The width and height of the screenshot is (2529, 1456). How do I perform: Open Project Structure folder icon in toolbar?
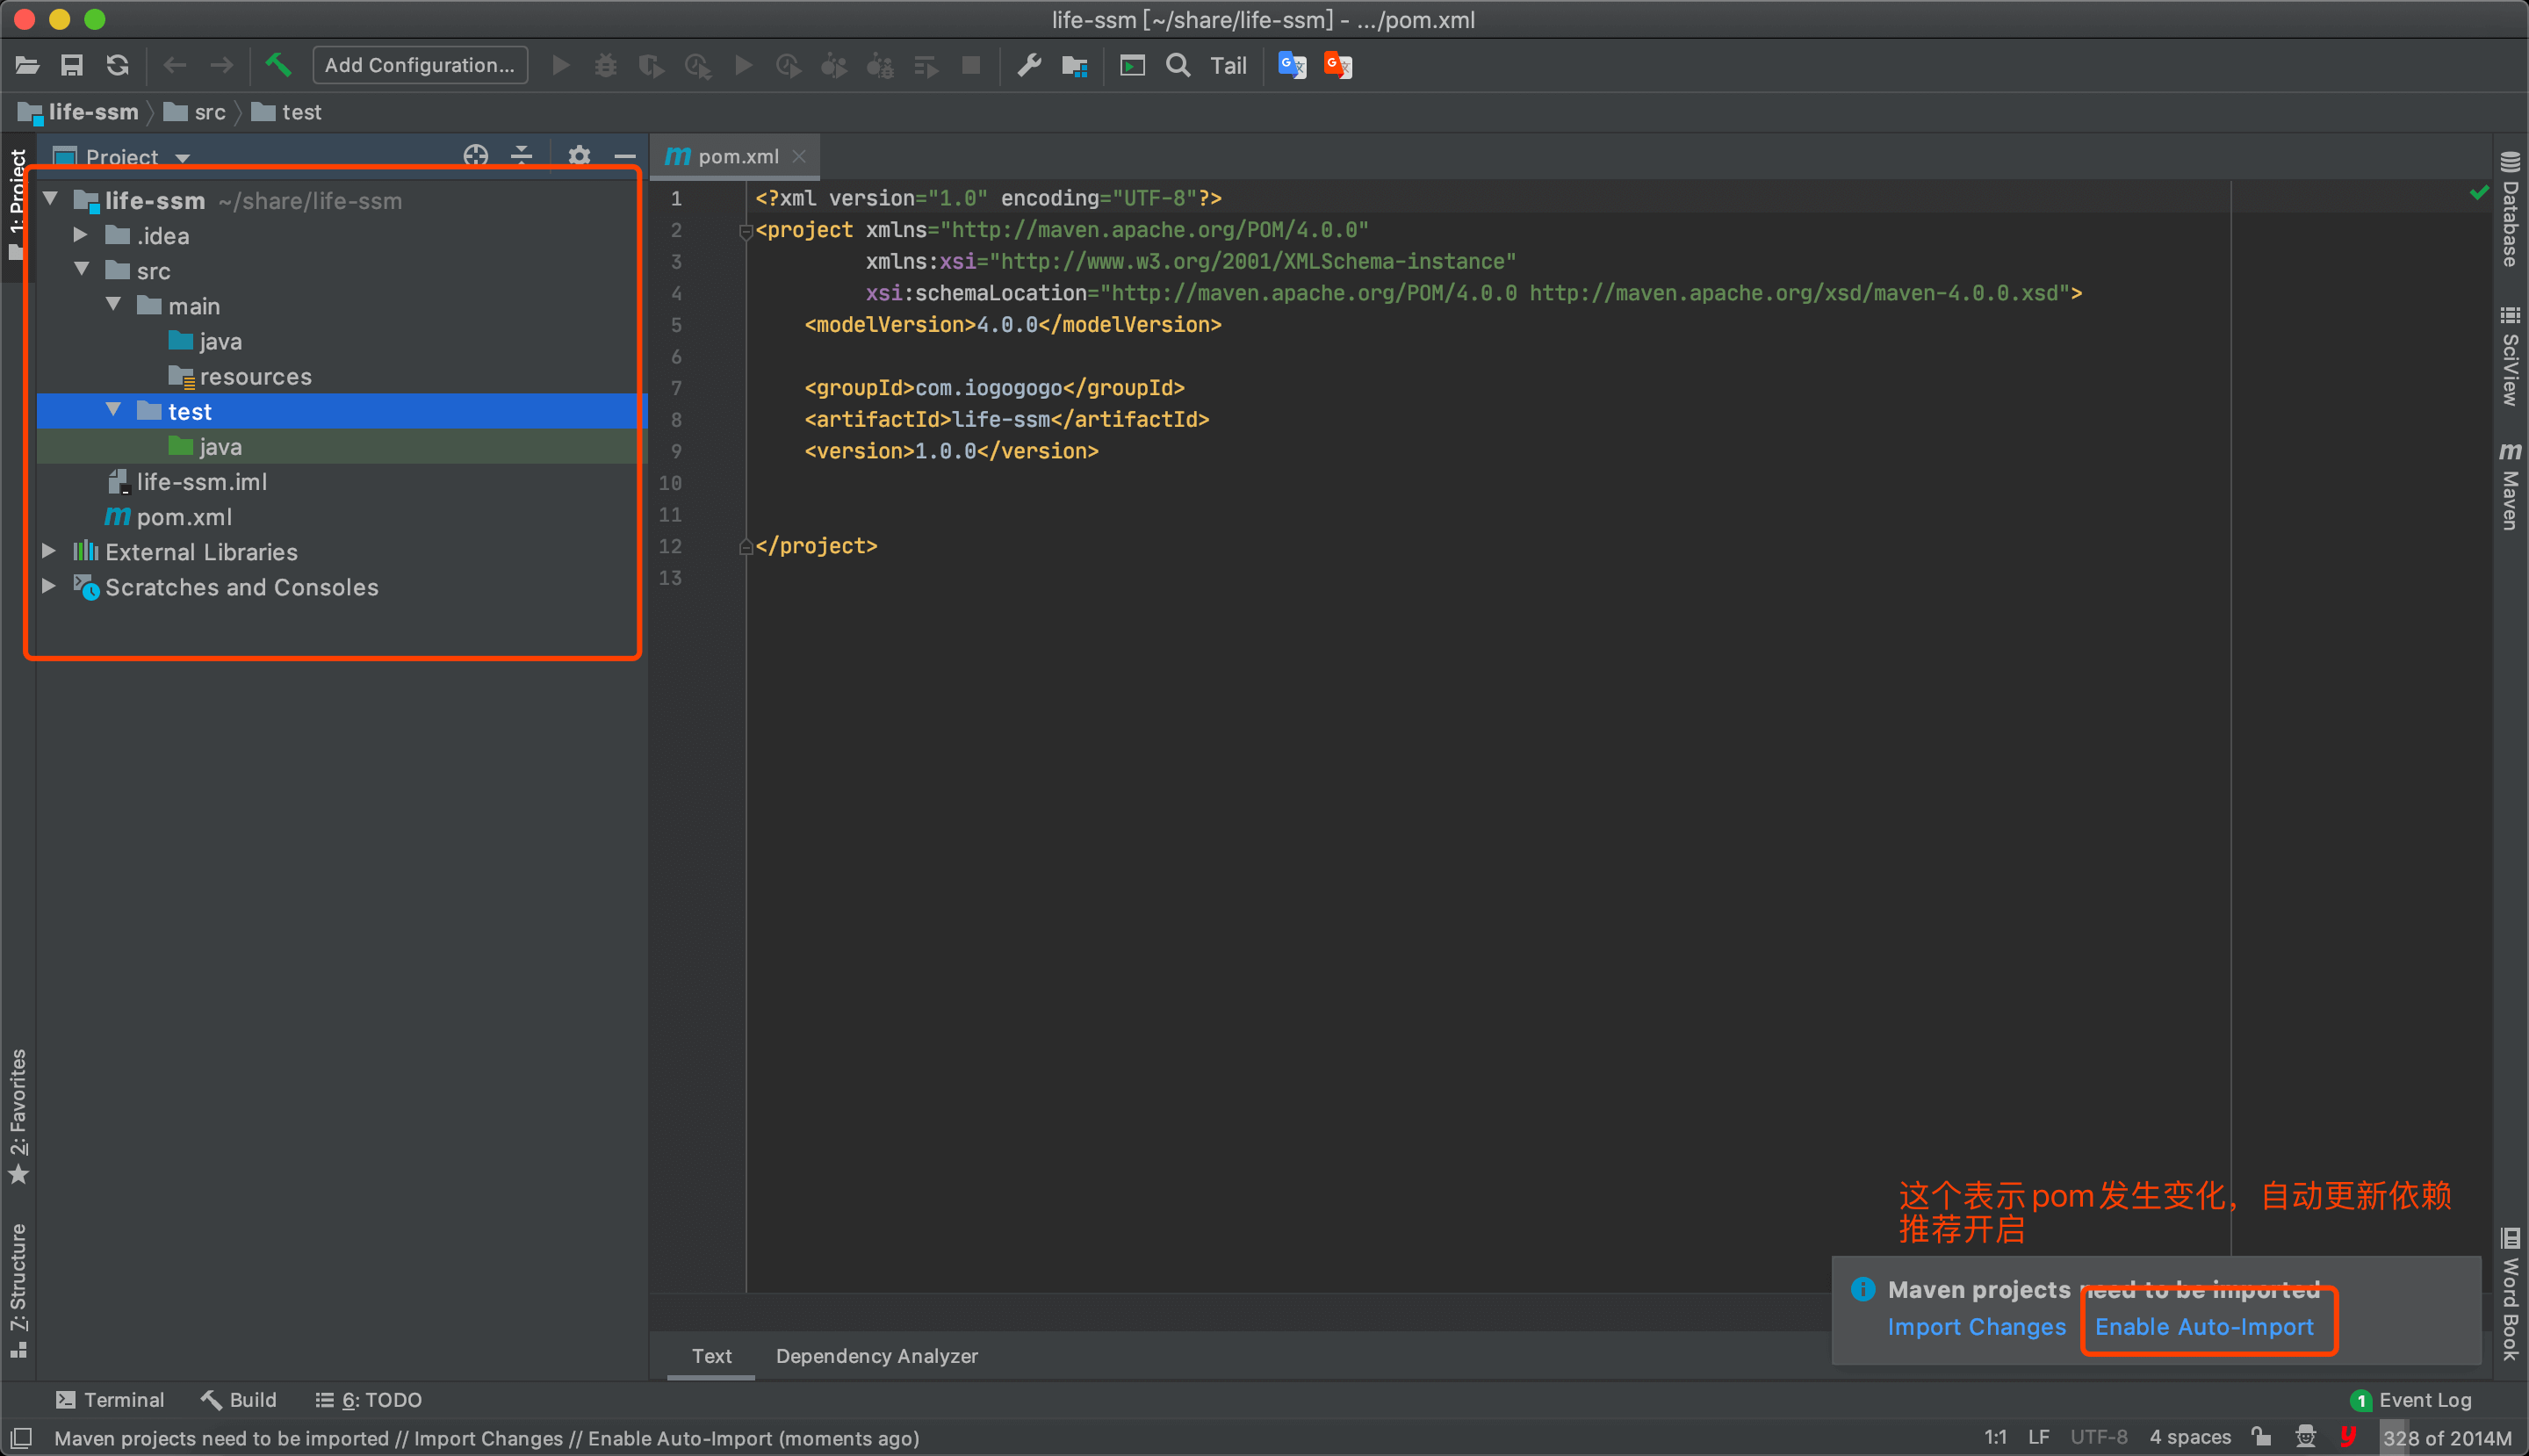pos(1075,66)
